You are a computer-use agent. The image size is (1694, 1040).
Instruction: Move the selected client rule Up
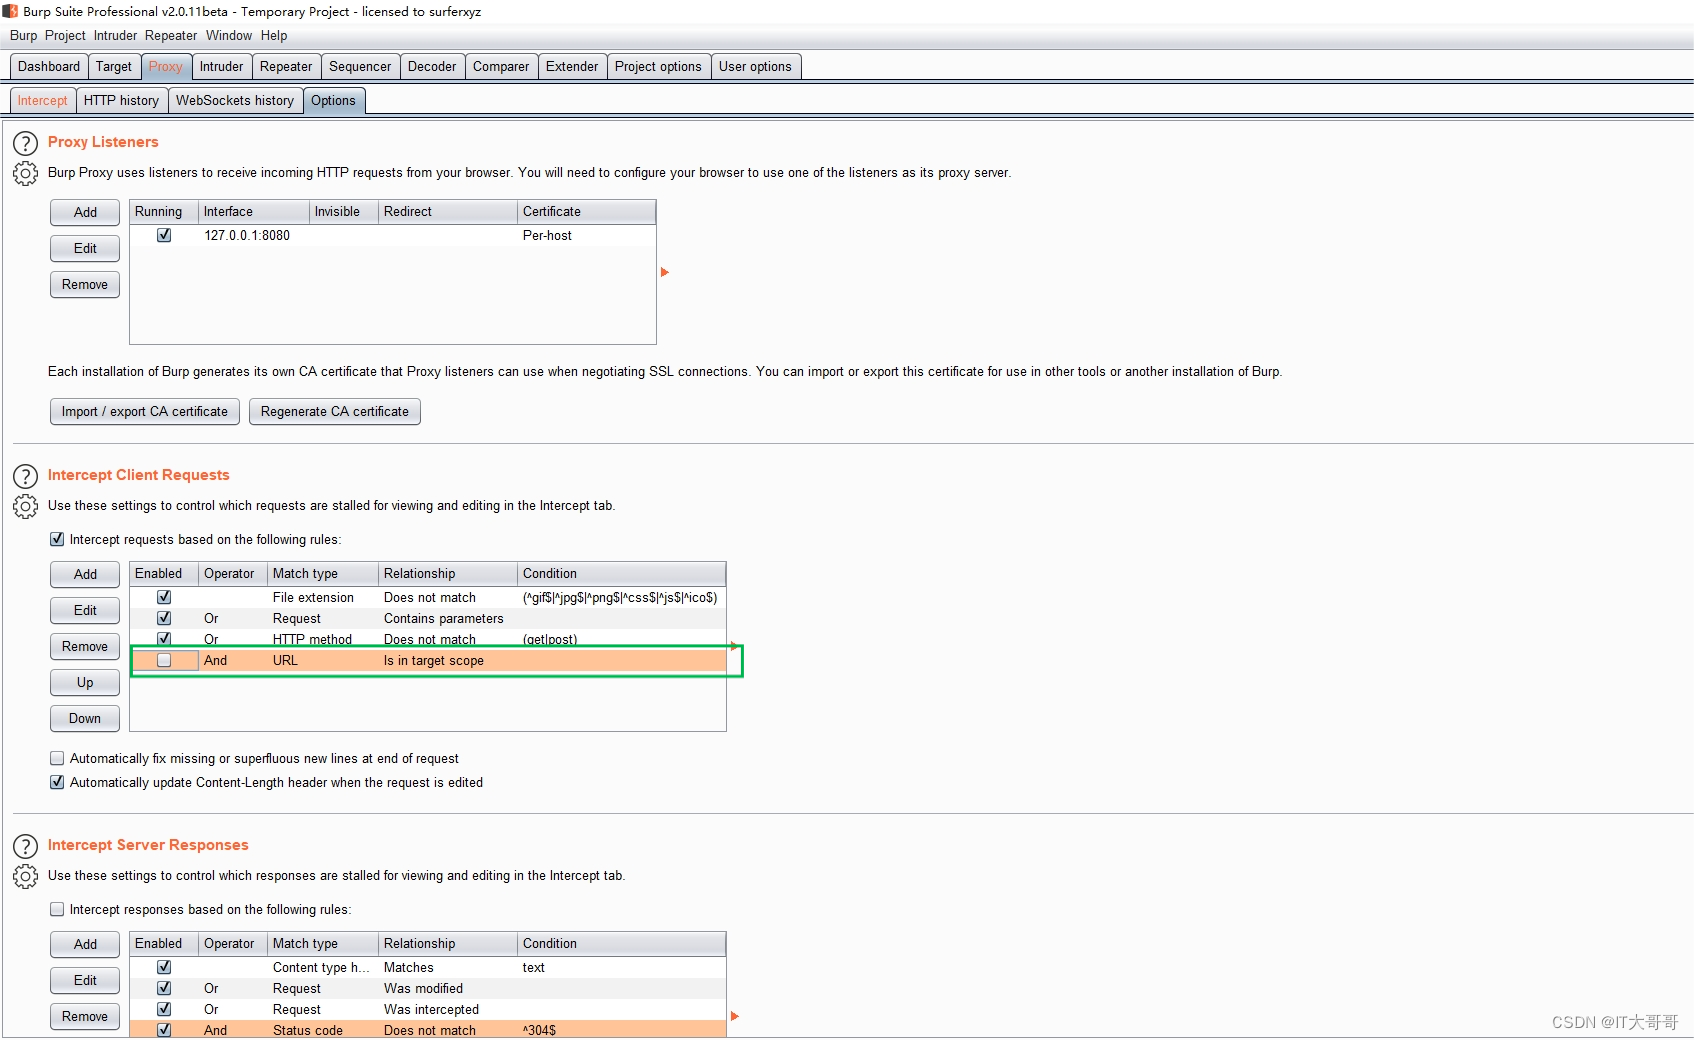pos(85,682)
